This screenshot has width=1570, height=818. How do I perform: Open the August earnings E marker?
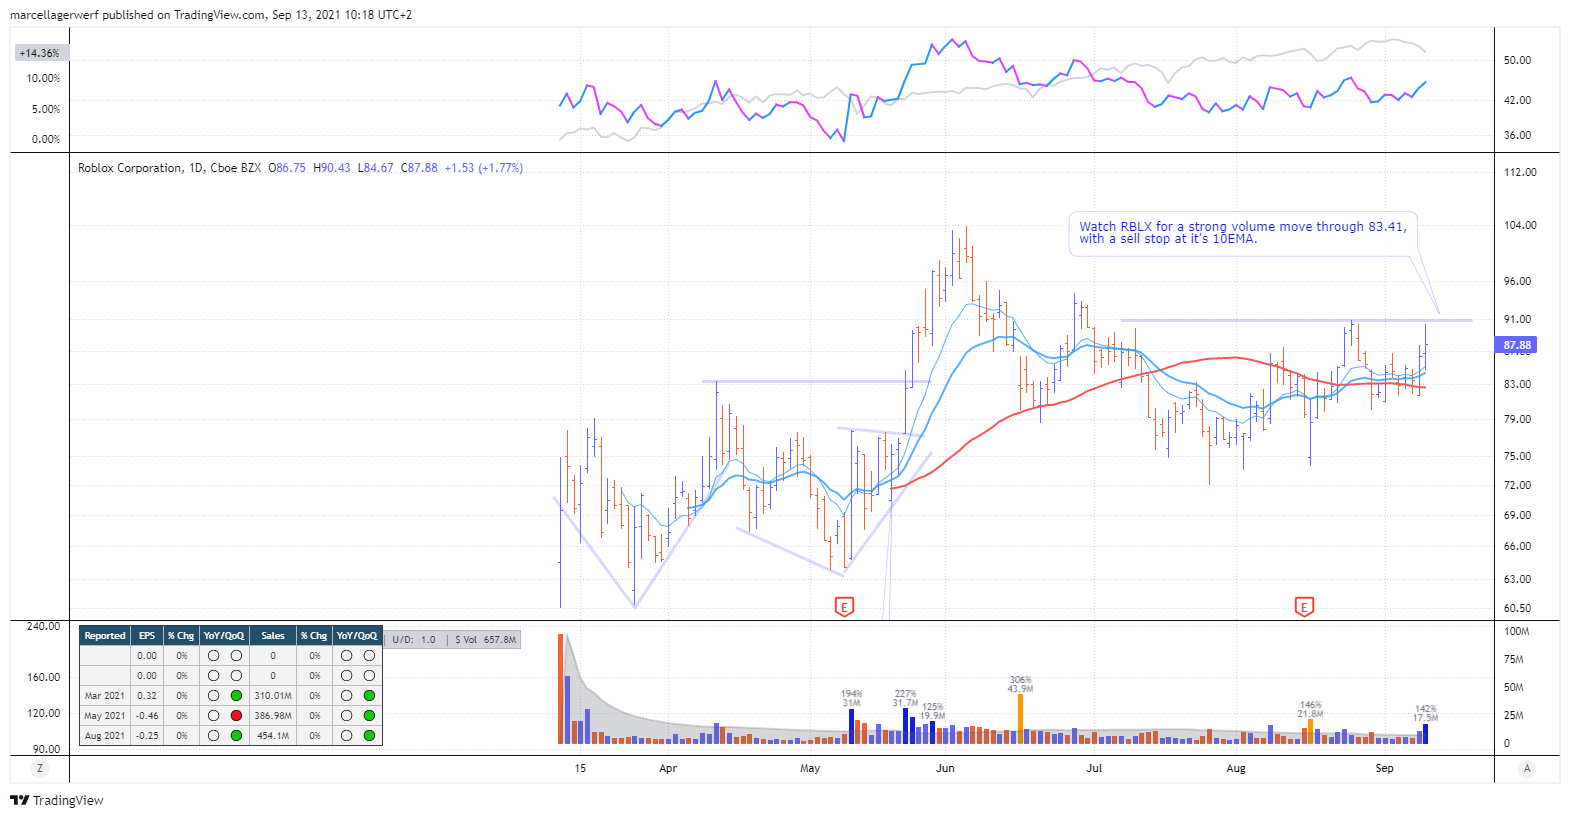coord(1304,607)
